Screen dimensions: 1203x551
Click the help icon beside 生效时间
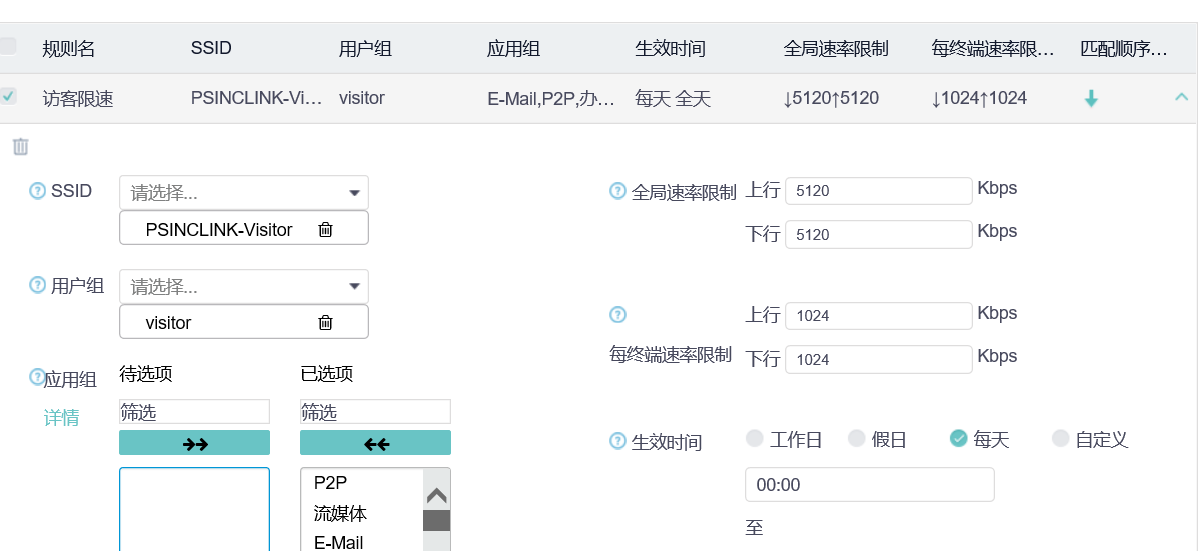[617, 441]
